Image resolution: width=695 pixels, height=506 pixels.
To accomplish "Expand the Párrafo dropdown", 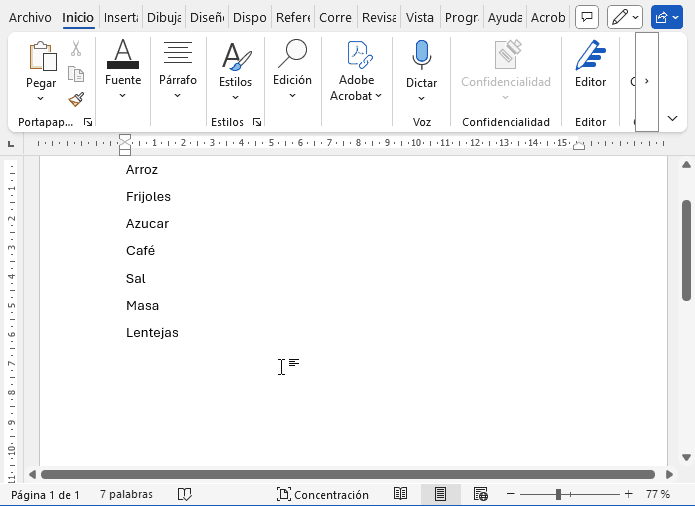I will (177, 96).
